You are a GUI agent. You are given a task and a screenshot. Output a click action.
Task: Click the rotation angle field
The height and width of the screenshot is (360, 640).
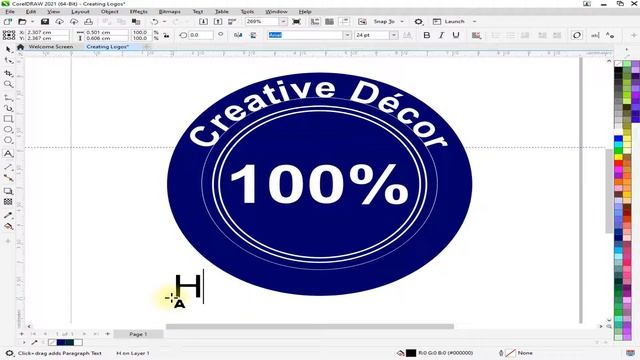[201, 36]
